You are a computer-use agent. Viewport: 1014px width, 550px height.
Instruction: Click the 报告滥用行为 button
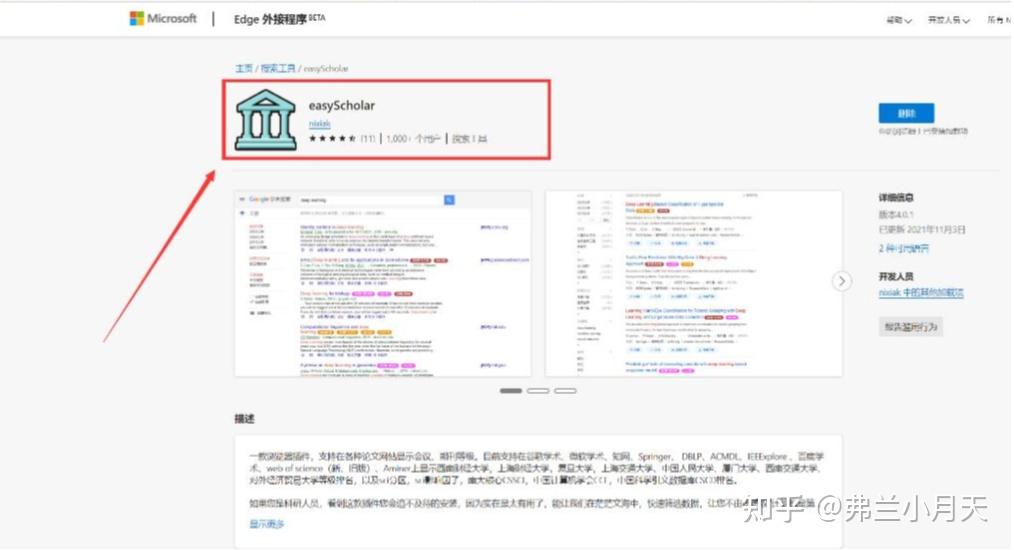pyautogui.click(x=911, y=327)
